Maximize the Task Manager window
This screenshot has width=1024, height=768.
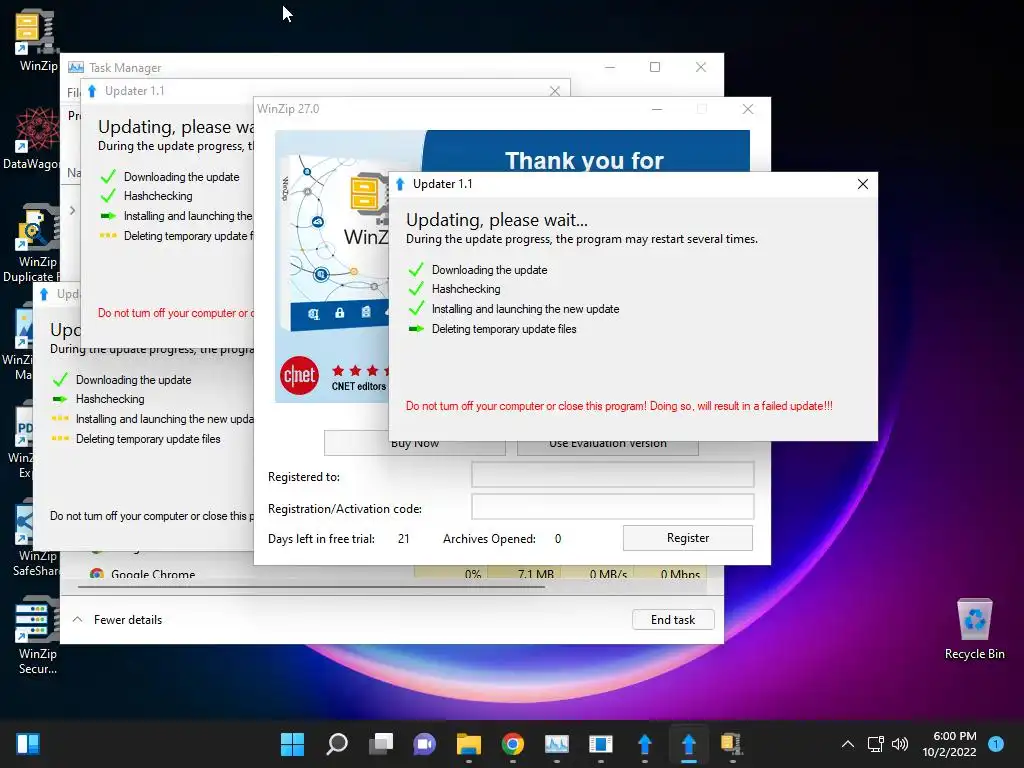pos(655,67)
